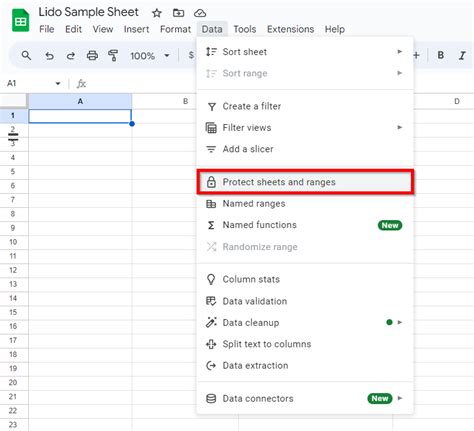Open the Help menu
The height and width of the screenshot is (431, 474).
coord(335,29)
